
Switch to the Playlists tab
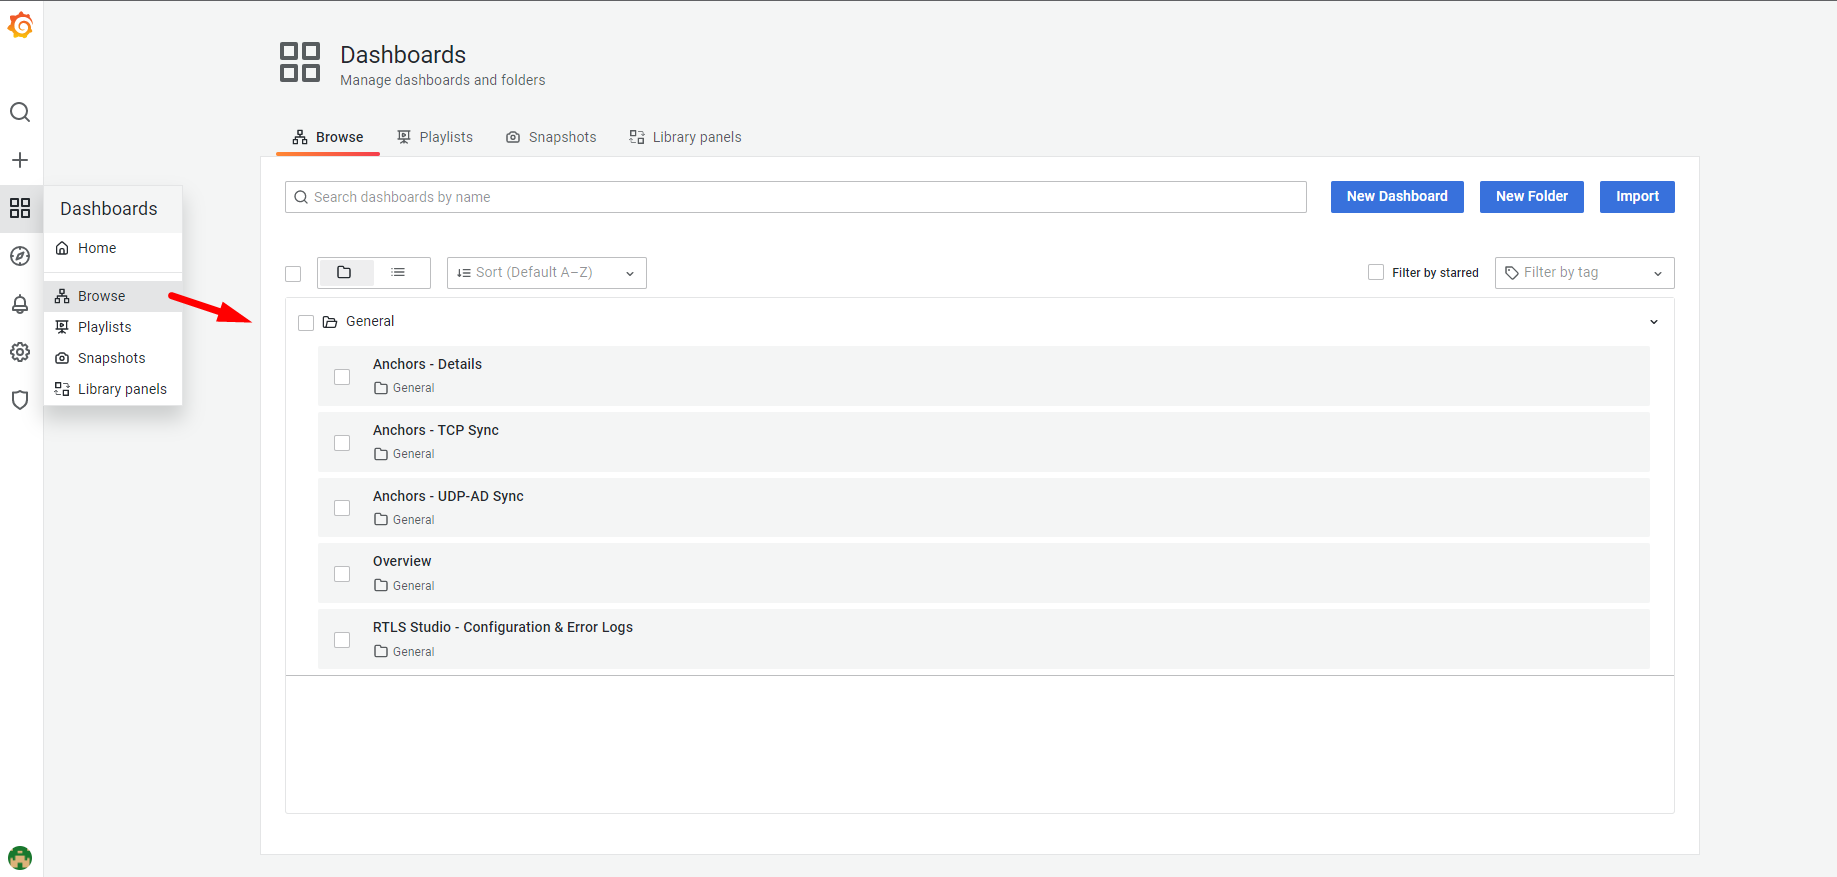point(435,137)
